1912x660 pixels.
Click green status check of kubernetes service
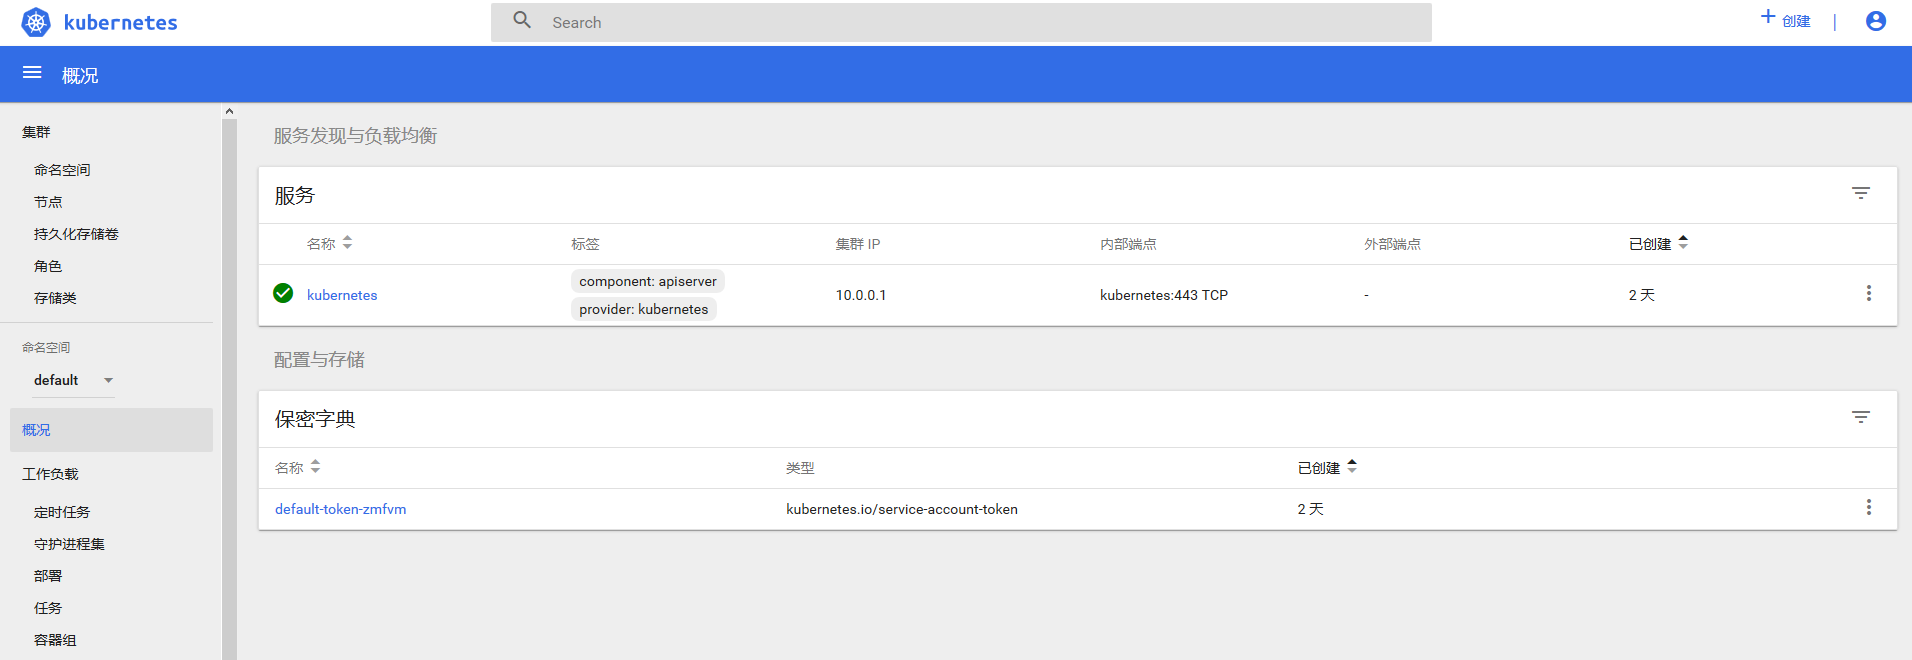(x=283, y=293)
